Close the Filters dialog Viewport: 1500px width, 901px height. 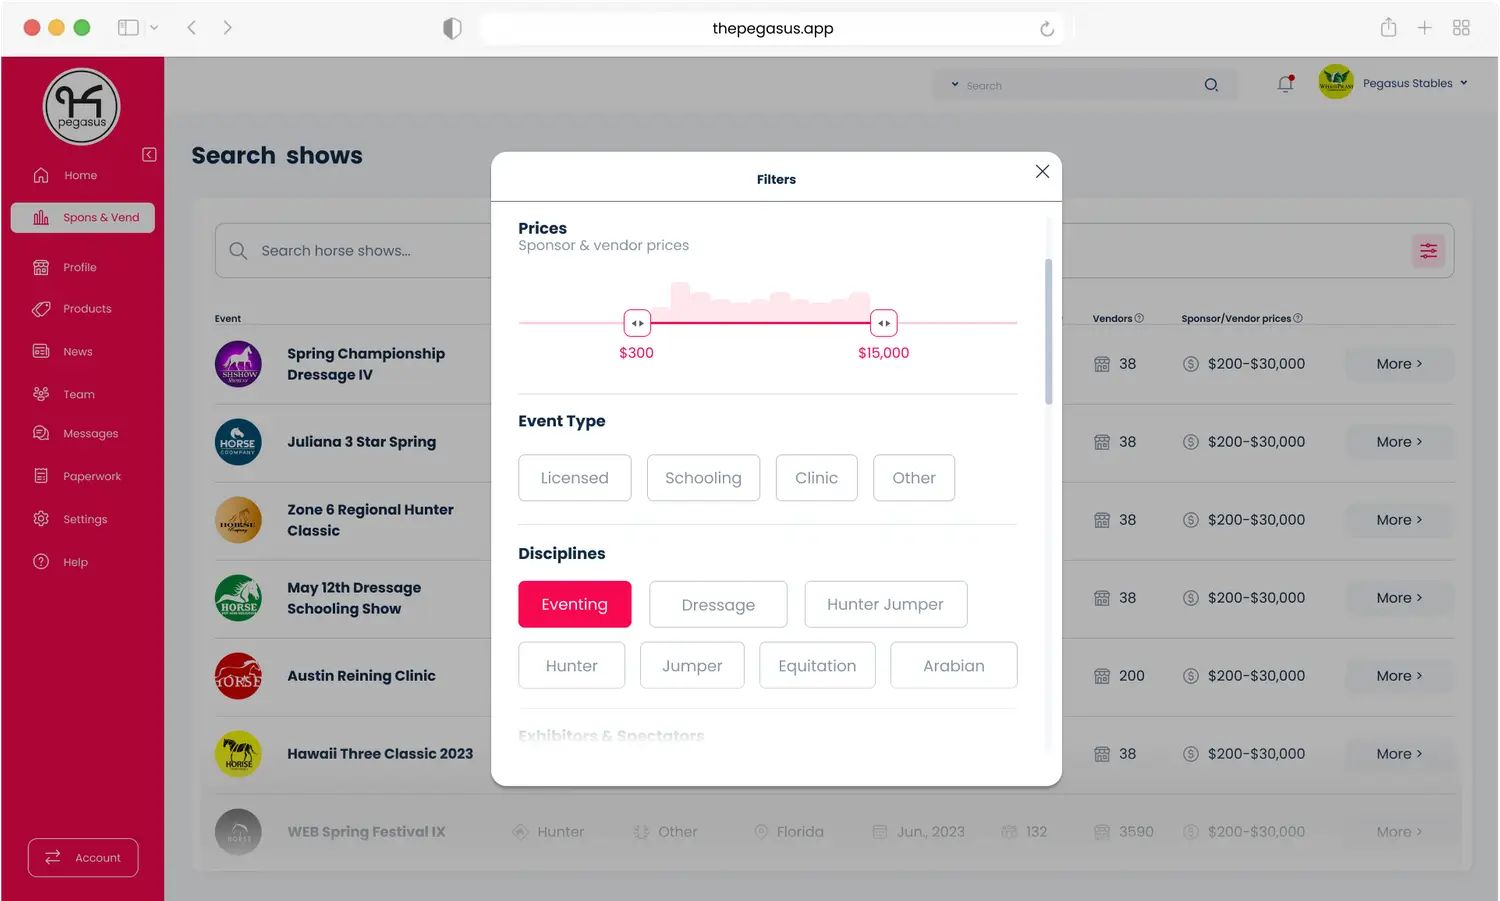click(1042, 172)
